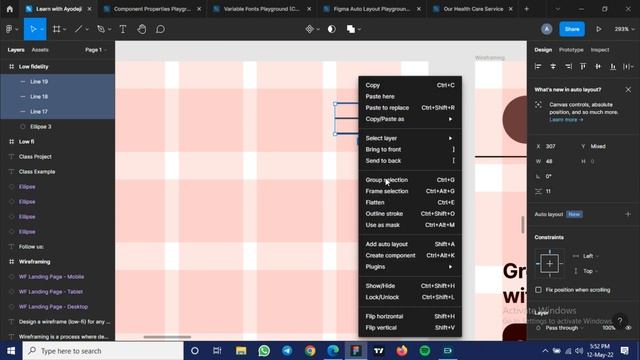The height and width of the screenshot is (360, 640).
Task: Choose Flip horizontal from context menu
Action: click(x=410, y=316)
